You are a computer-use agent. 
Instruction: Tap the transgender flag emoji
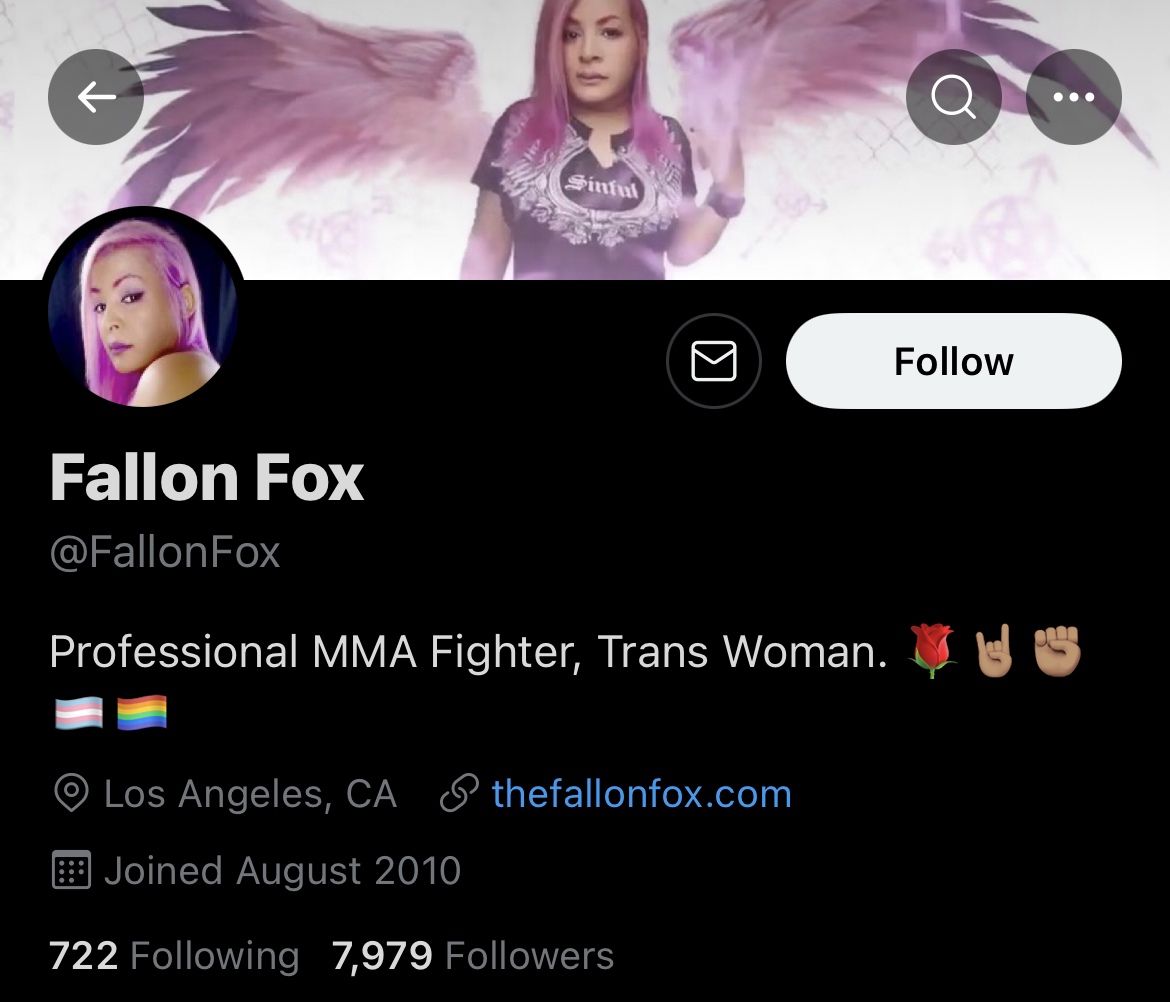(x=79, y=713)
